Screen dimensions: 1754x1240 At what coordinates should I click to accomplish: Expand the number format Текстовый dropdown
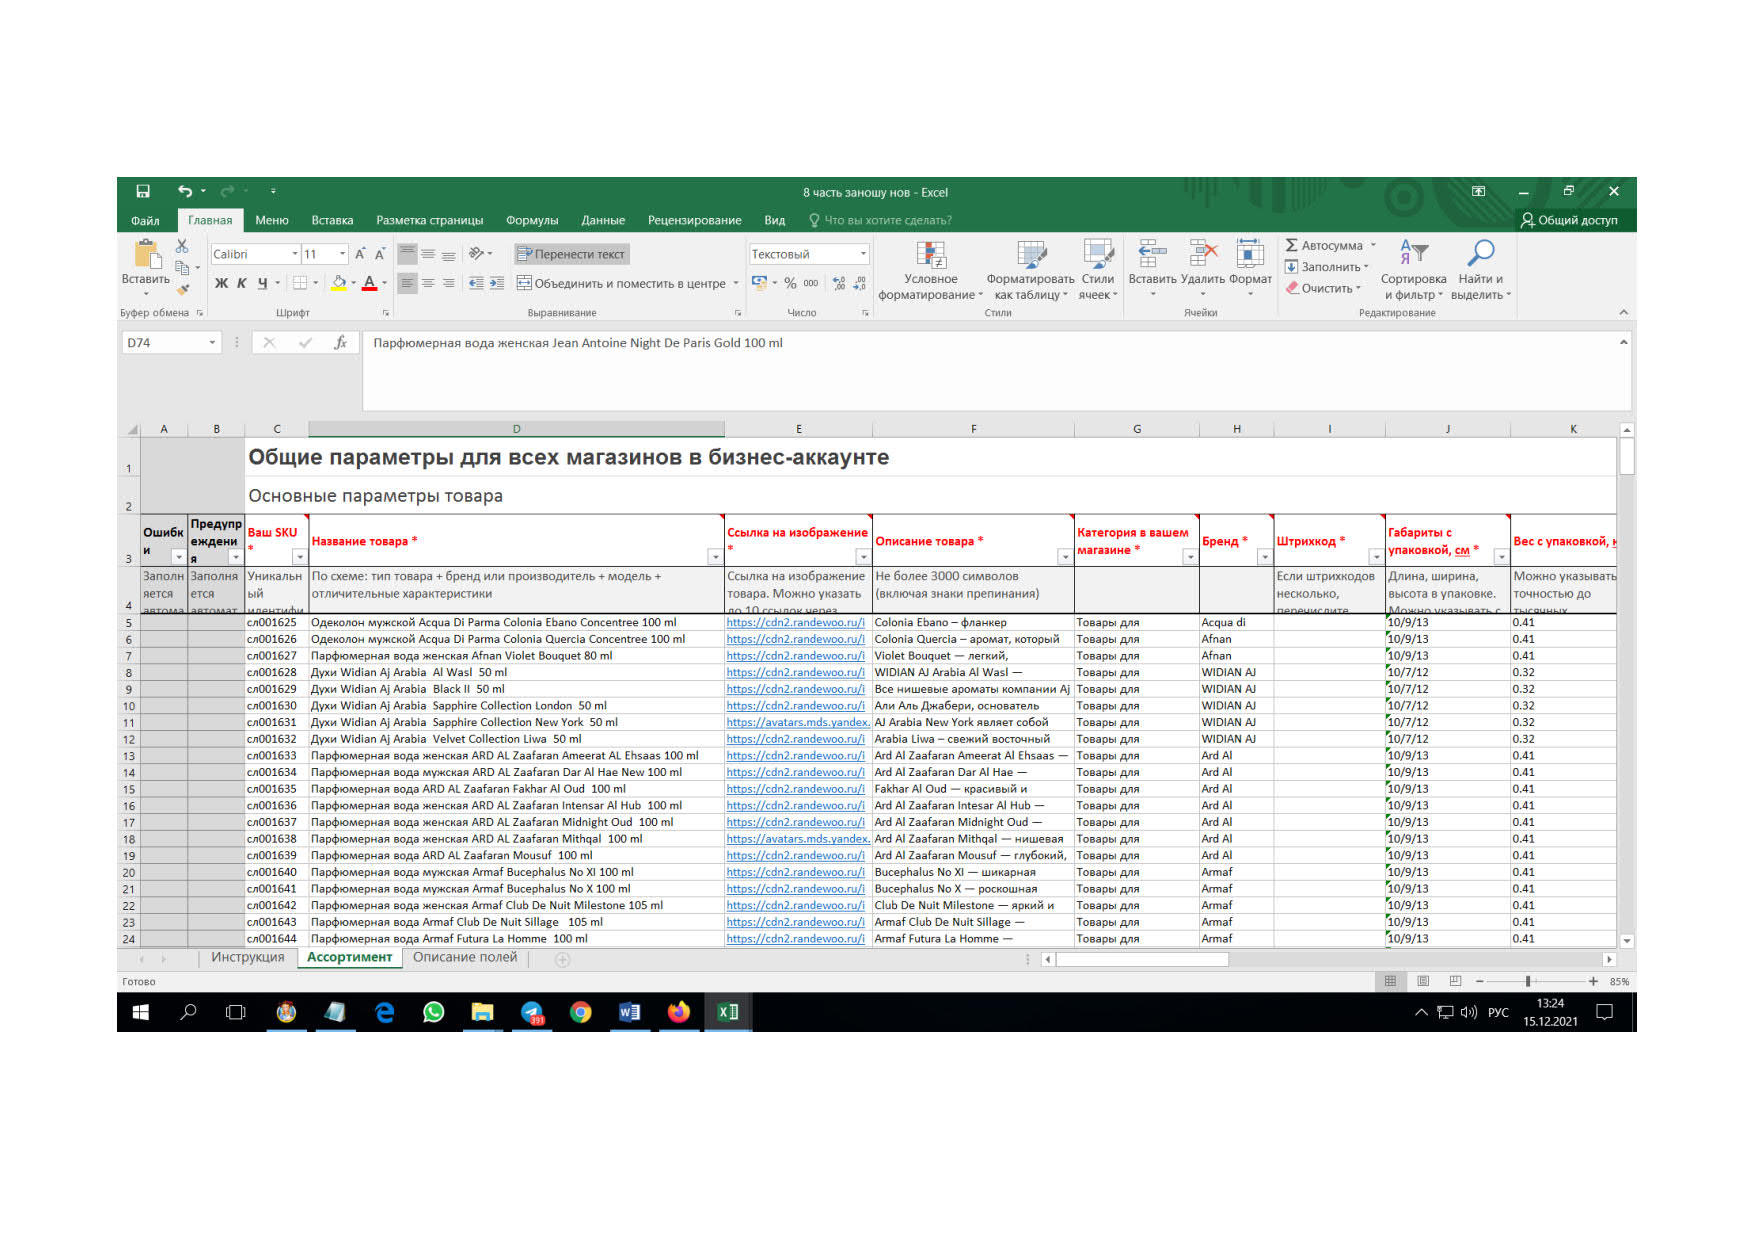809,254
